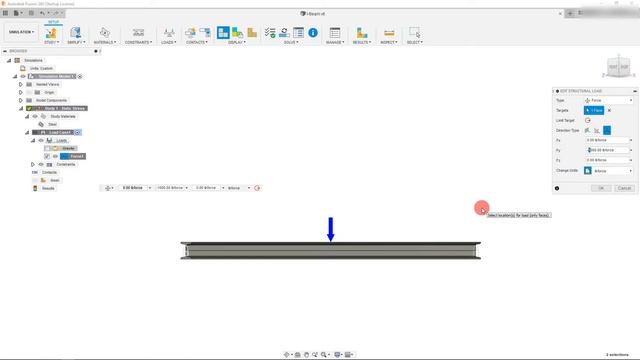Open the Solve Details icon
Screen dimensions: 640x360
tap(298, 33)
